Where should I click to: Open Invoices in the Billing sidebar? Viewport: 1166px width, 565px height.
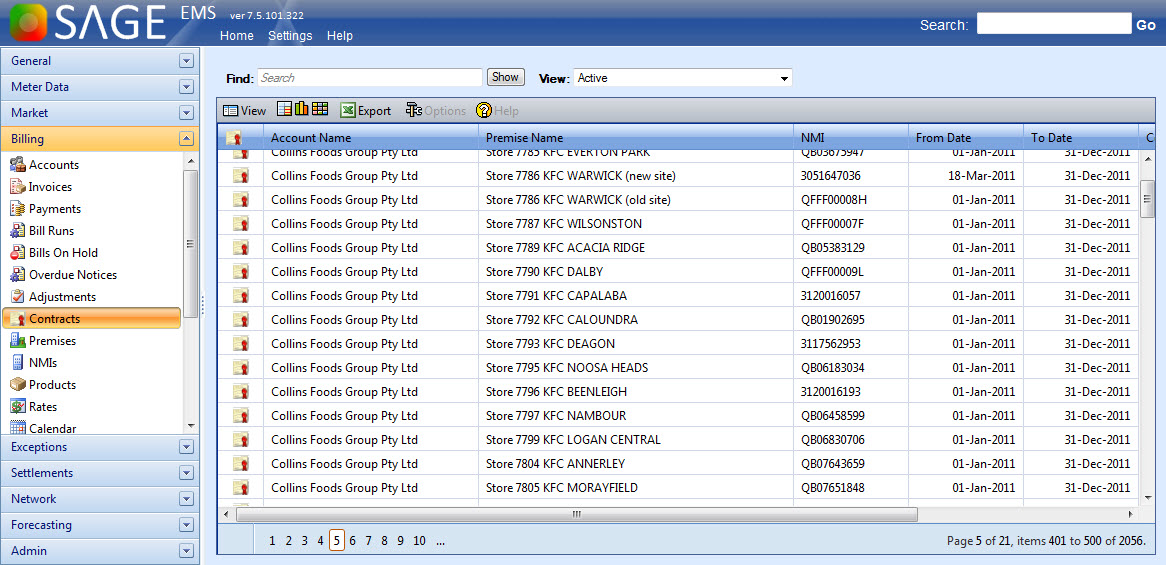[x=40, y=187]
